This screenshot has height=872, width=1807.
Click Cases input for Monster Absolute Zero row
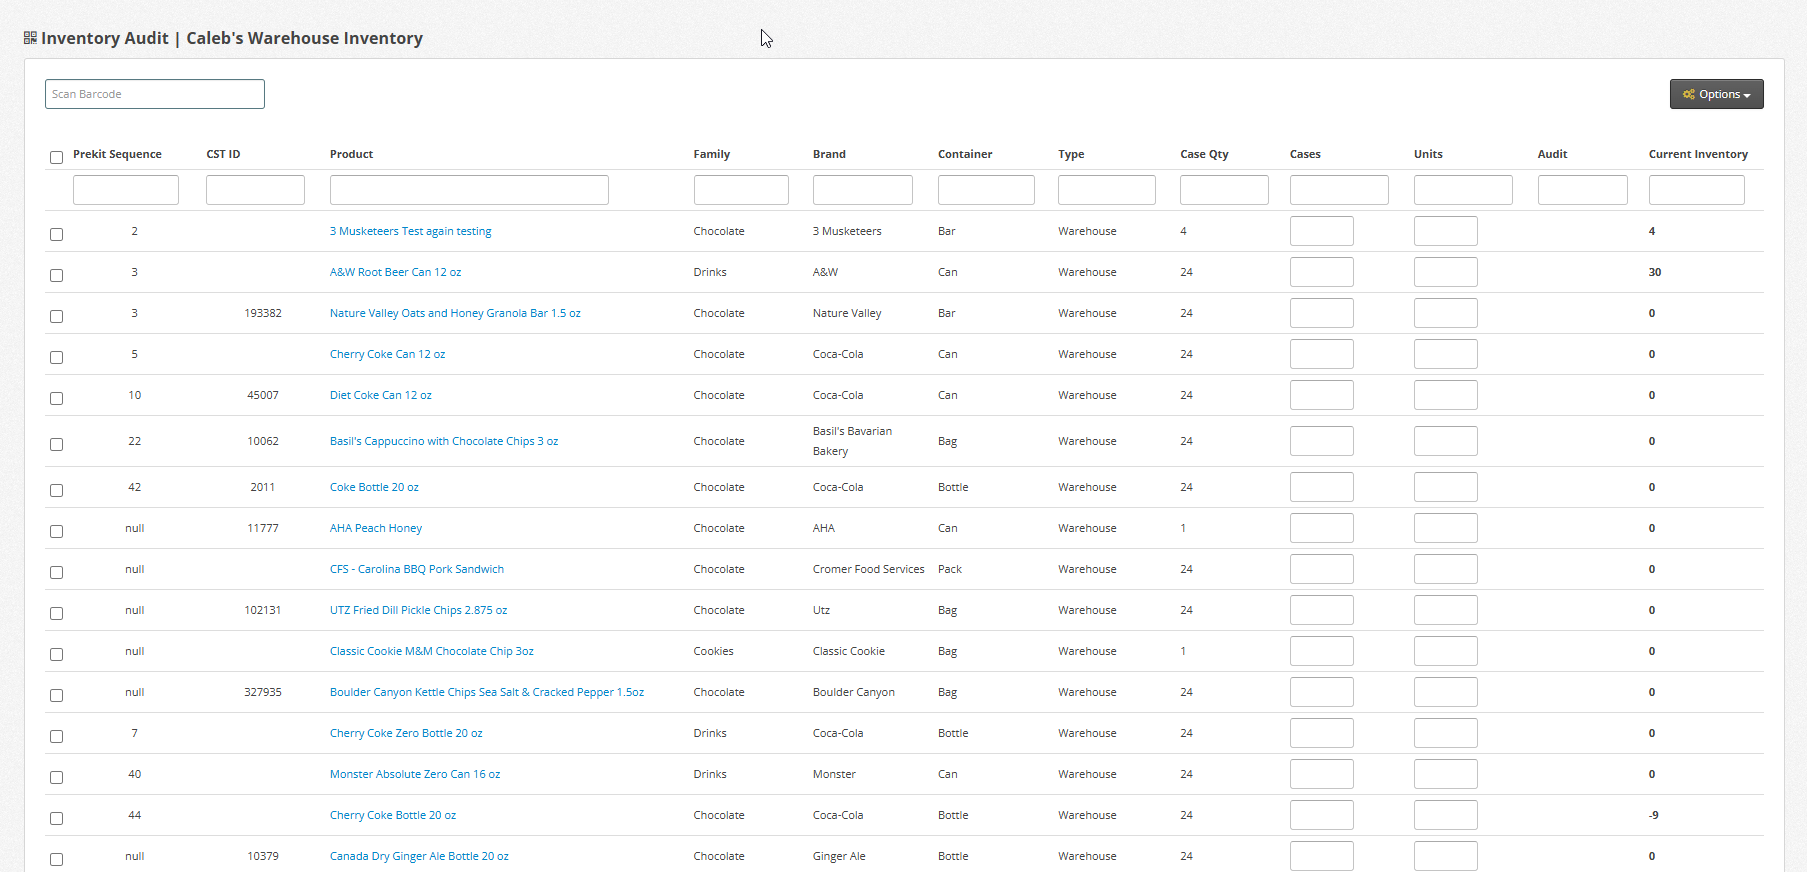pos(1322,774)
